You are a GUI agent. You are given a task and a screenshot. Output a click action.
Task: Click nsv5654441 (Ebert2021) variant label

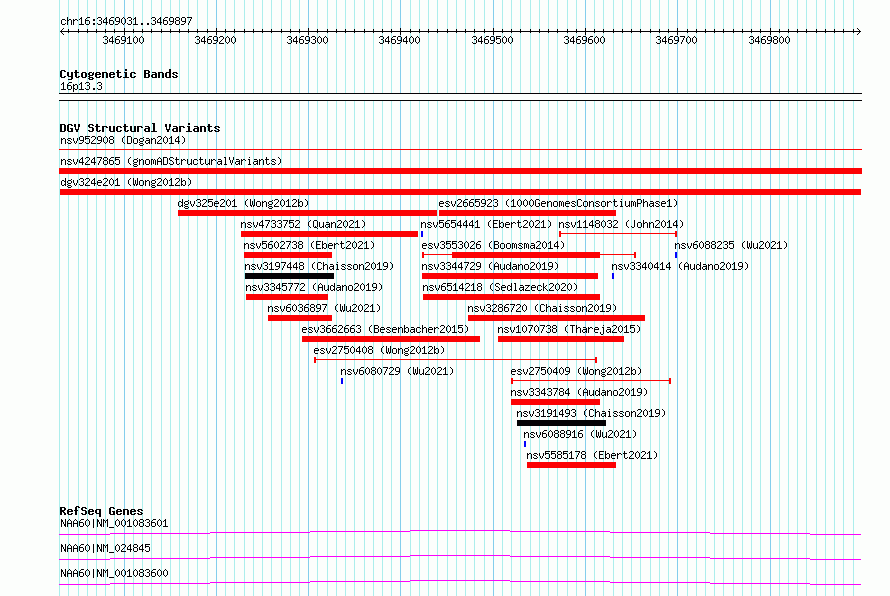[x=486, y=224]
